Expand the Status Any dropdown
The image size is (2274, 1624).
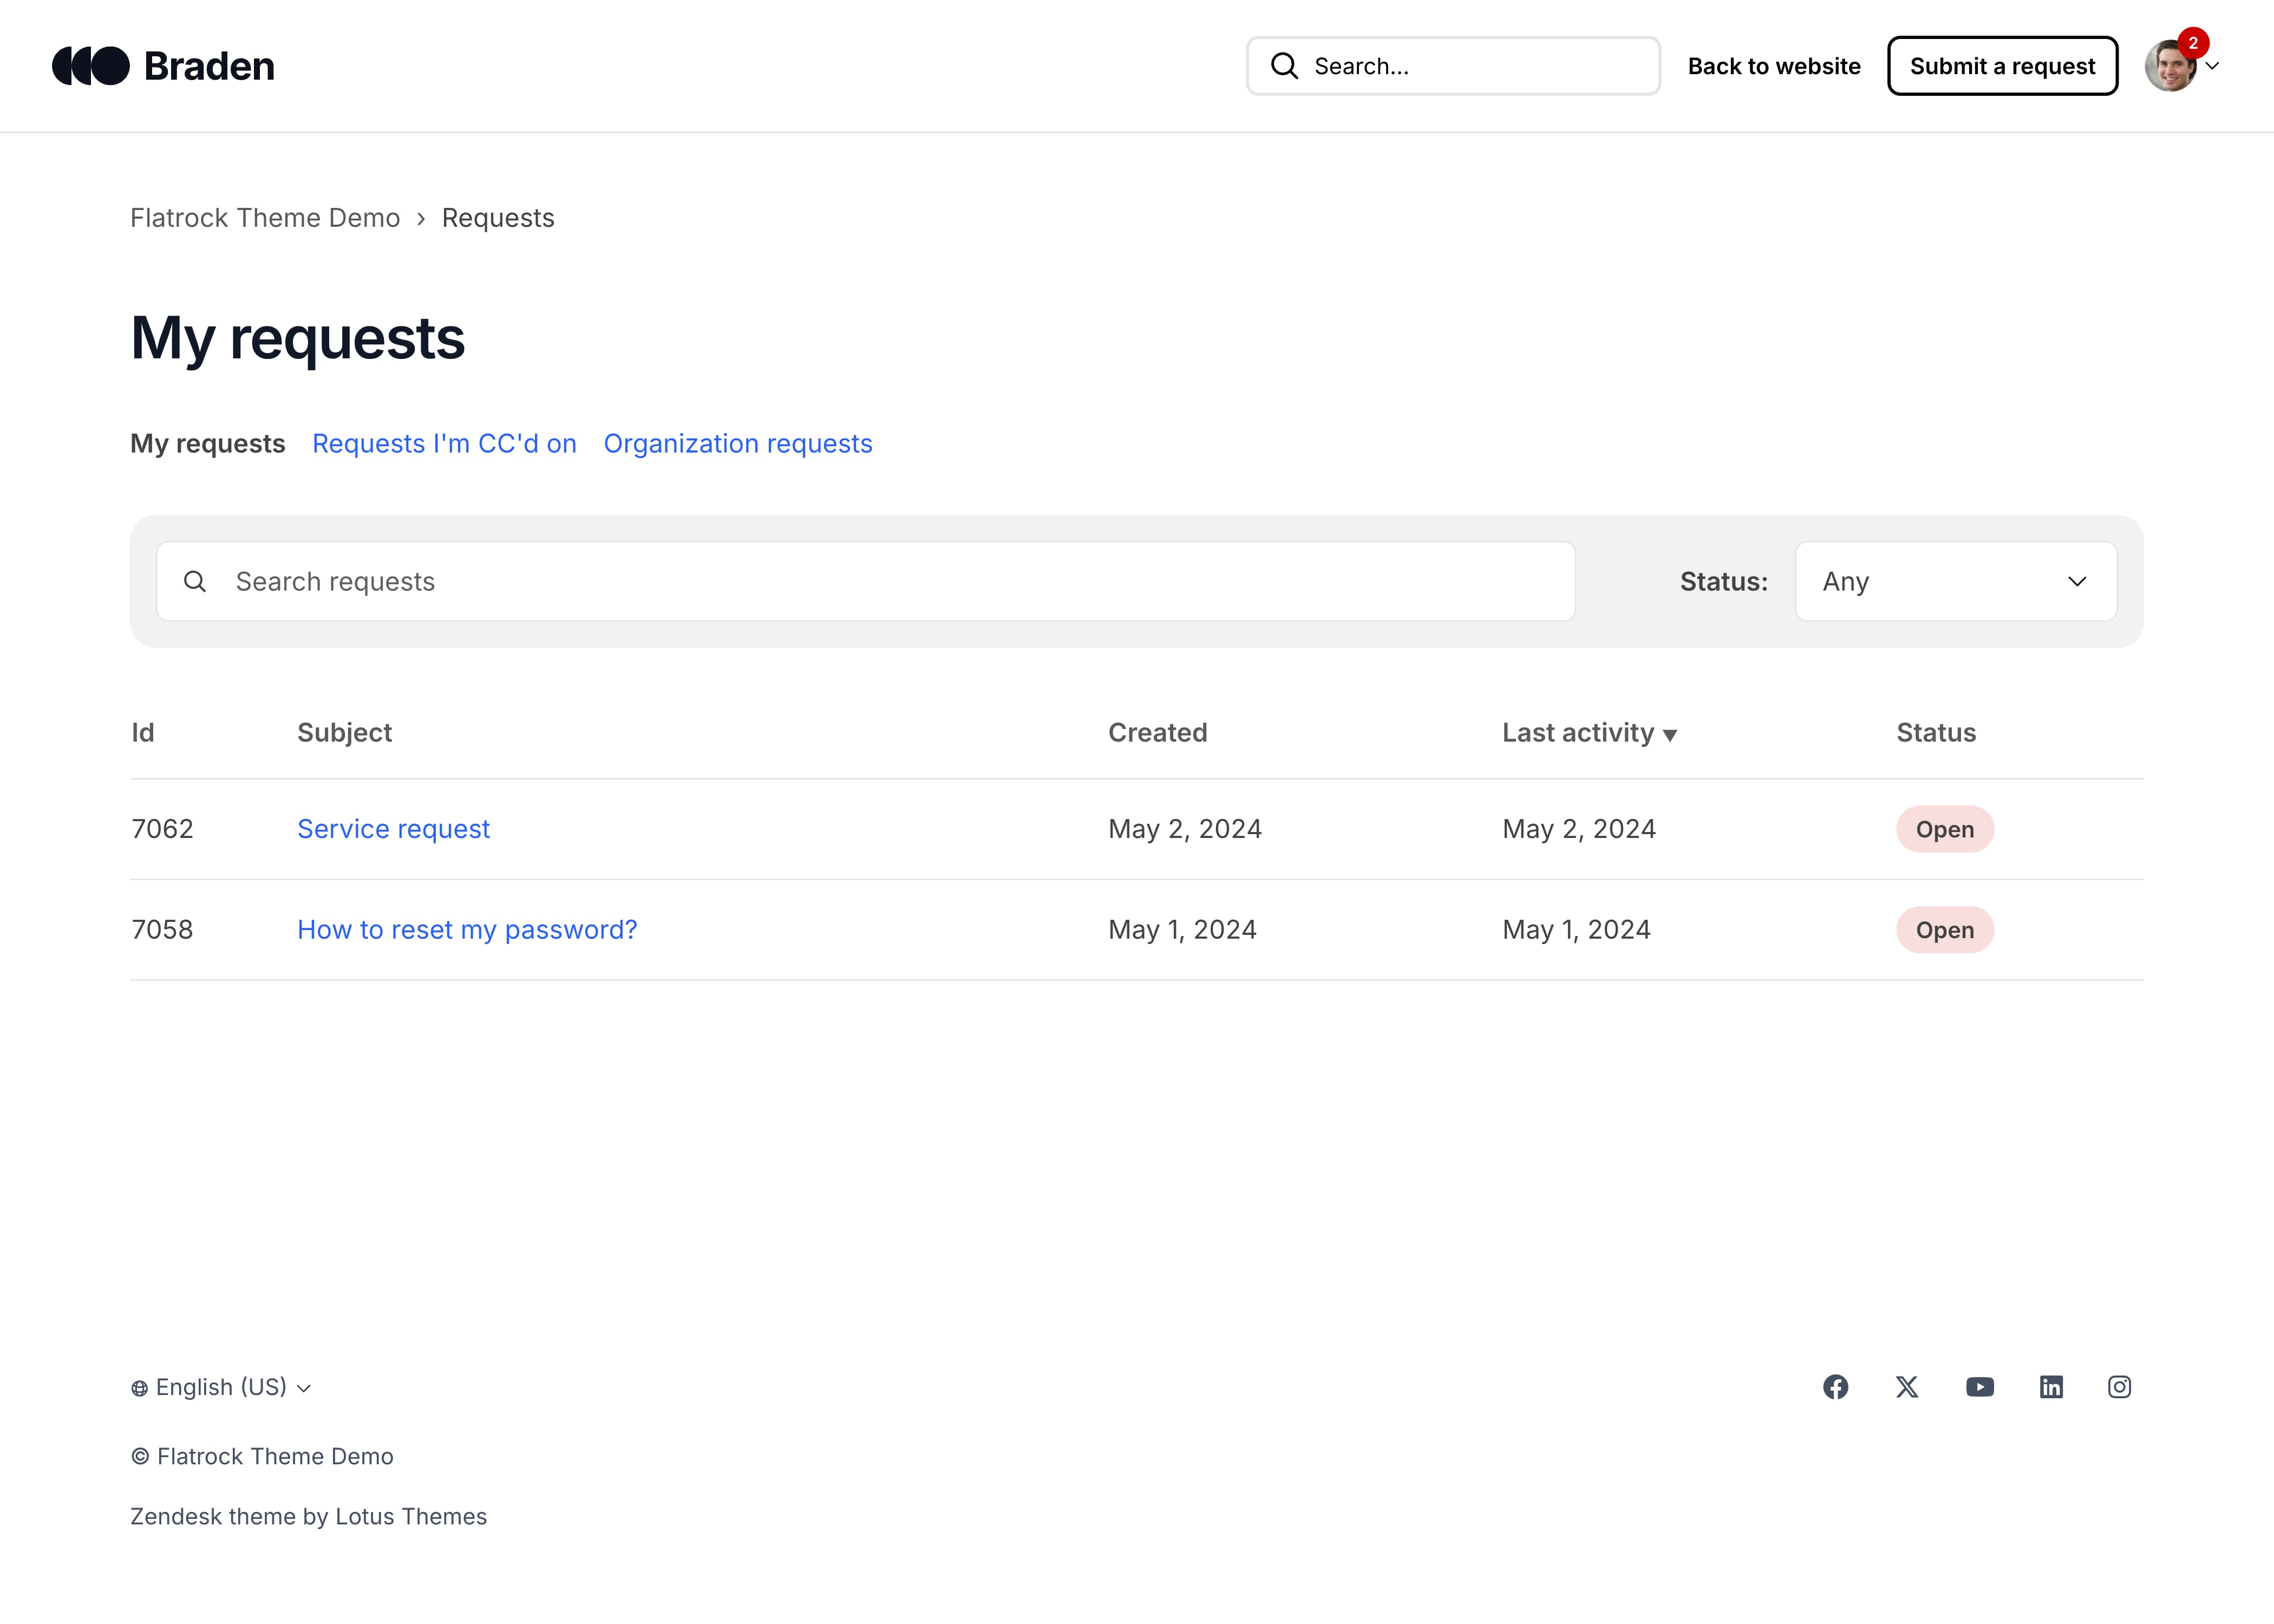[x=1955, y=581]
